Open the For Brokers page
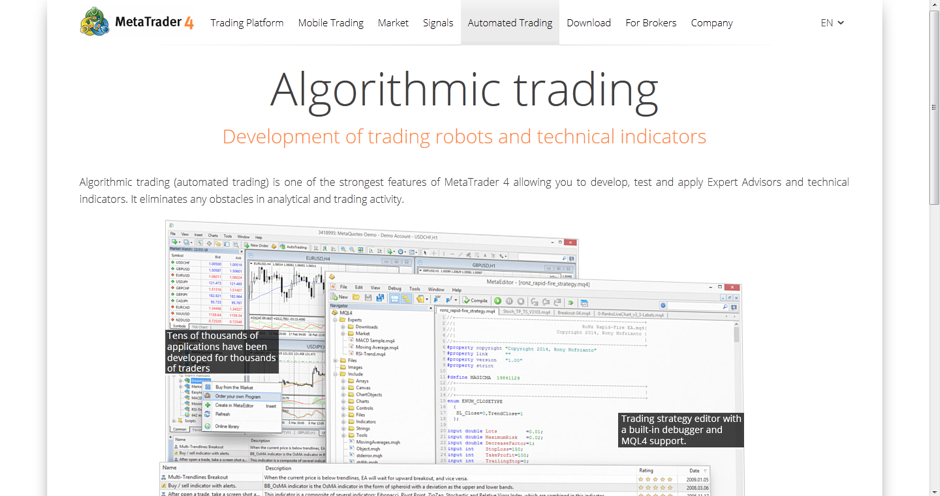The width and height of the screenshot is (940, 496). (x=650, y=23)
